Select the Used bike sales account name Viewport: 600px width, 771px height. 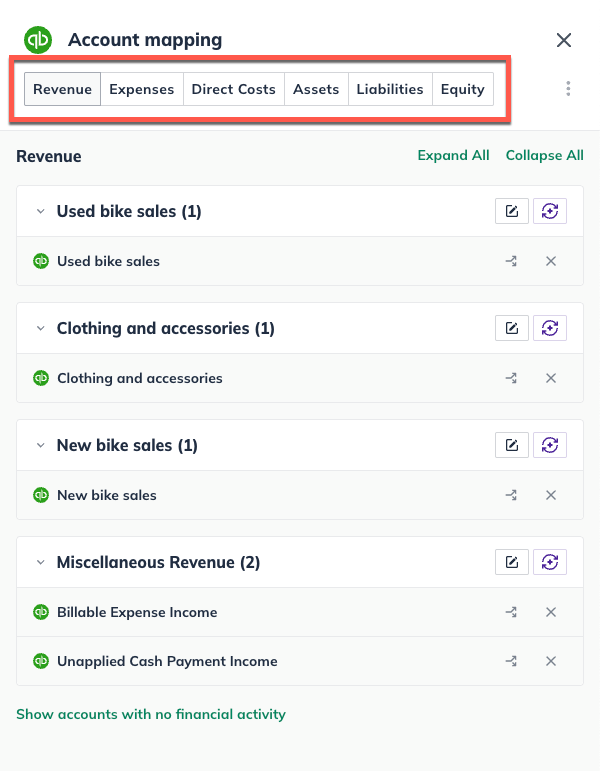tap(108, 261)
